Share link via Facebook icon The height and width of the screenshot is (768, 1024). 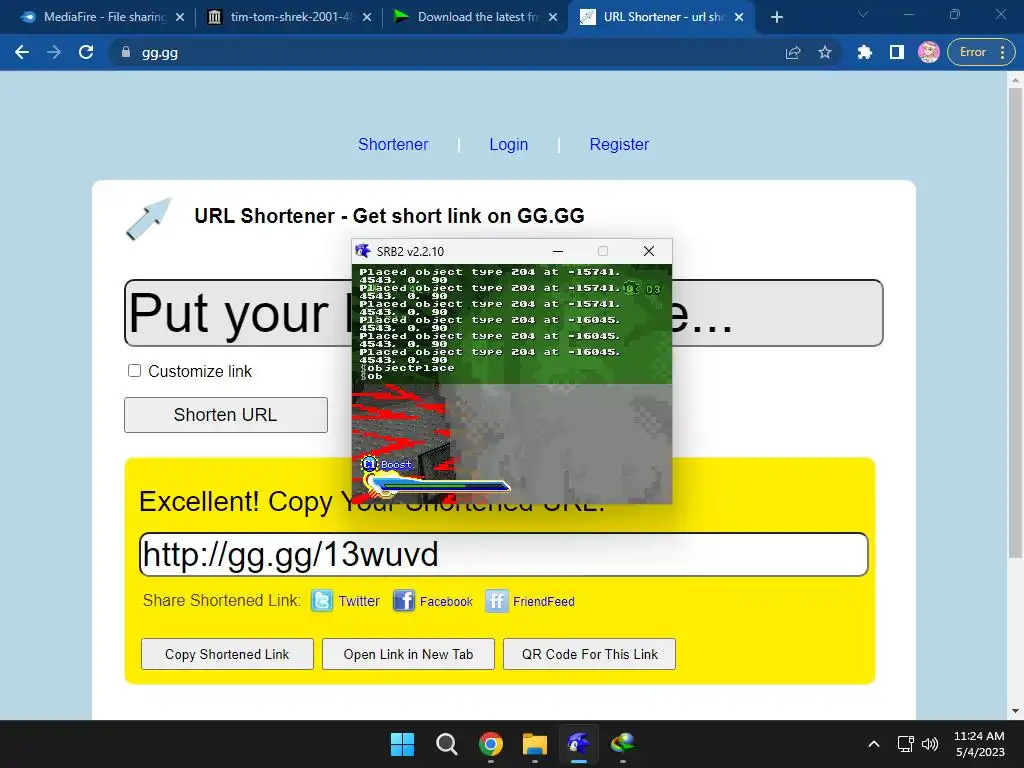pos(404,600)
